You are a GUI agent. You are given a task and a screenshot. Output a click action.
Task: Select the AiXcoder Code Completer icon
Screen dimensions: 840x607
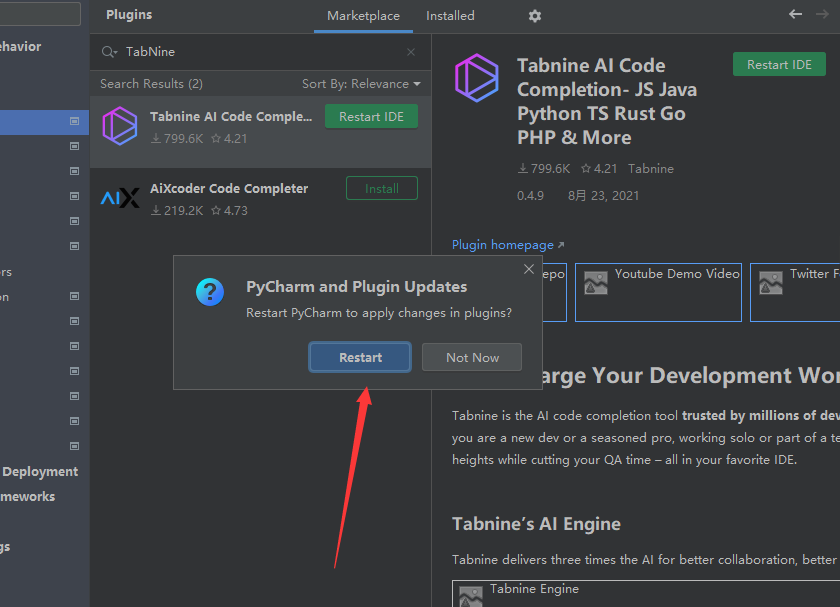click(120, 198)
